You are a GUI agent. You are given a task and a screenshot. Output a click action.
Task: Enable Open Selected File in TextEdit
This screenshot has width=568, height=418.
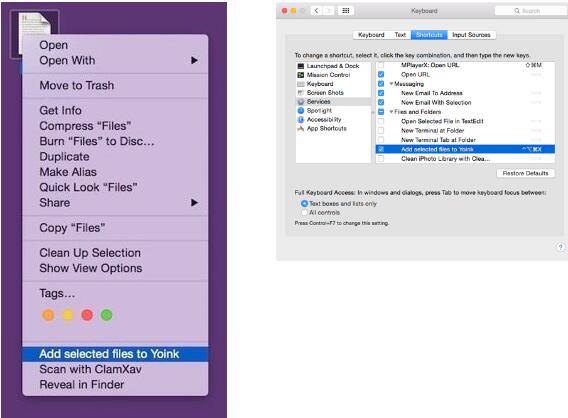click(x=381, y=121)
